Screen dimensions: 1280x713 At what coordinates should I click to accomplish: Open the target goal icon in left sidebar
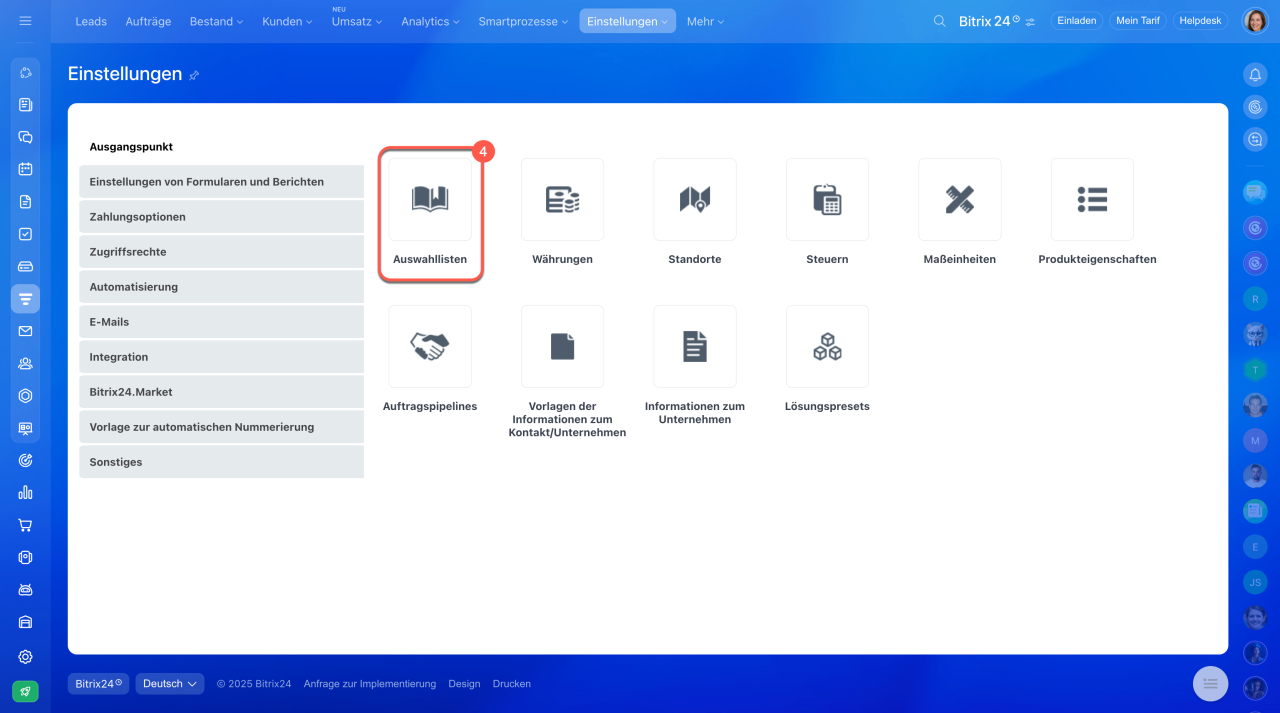[x=26, y=460]
